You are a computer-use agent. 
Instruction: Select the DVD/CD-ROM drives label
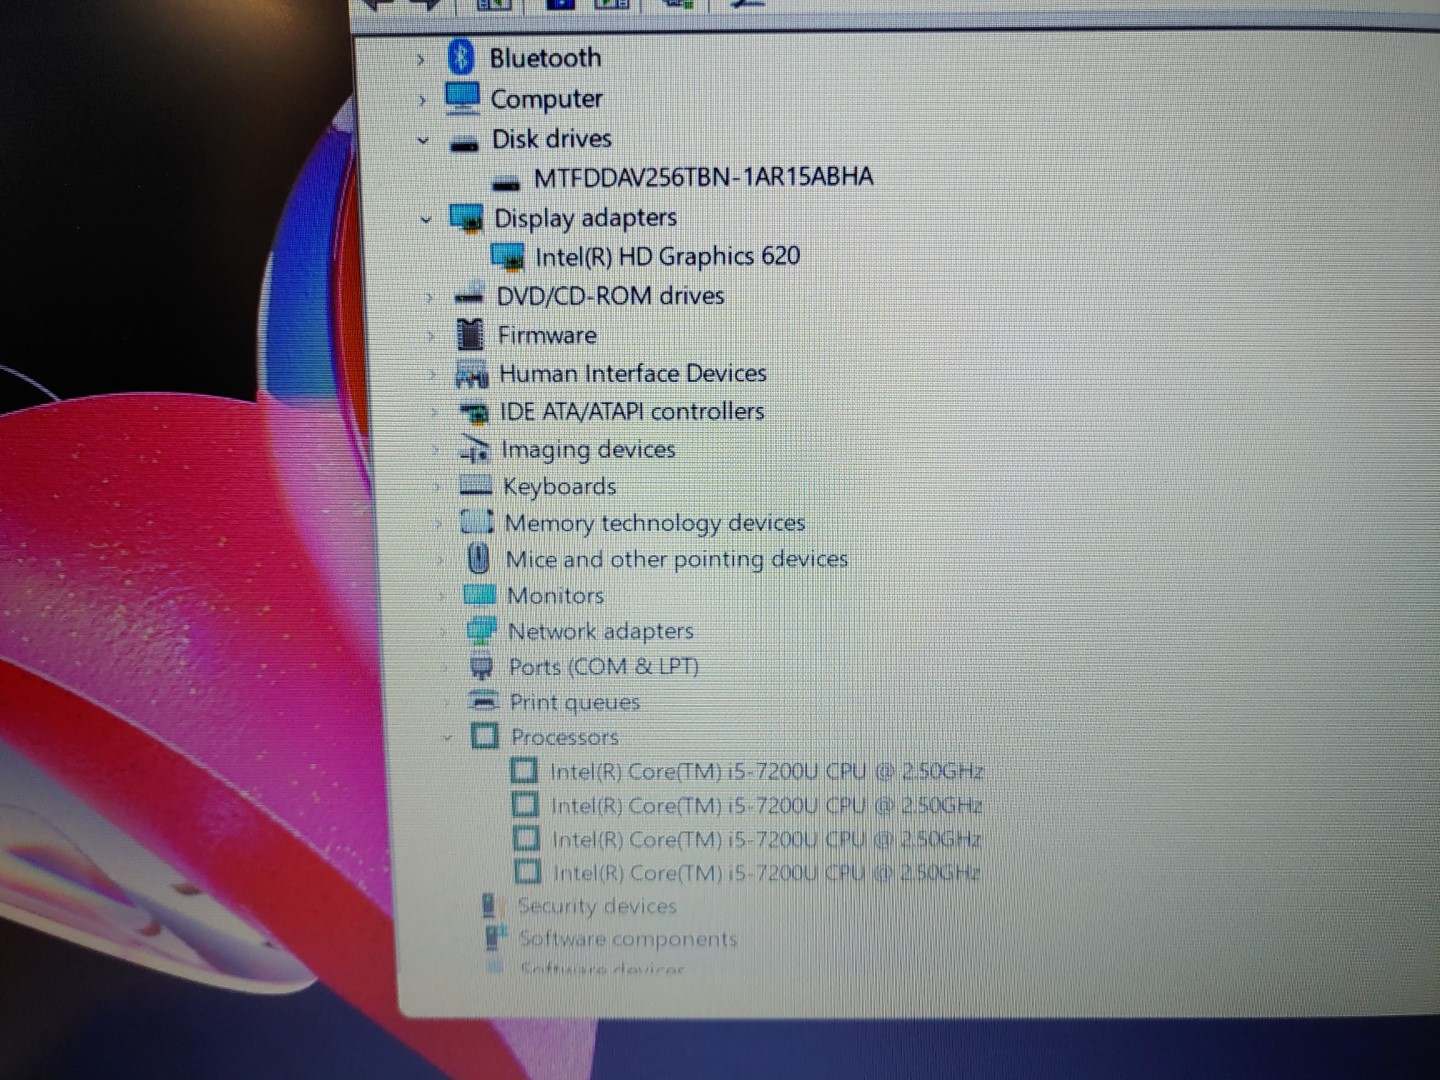(610, 295)
